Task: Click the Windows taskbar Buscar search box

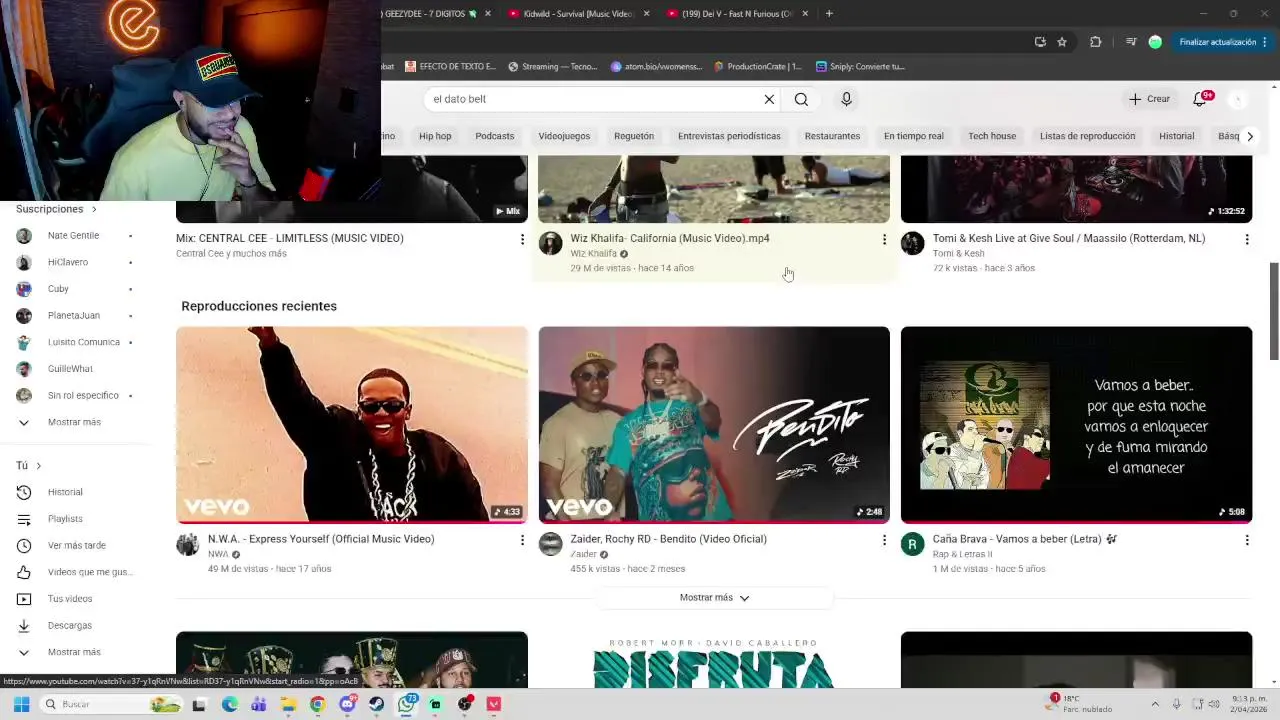Action: point(110,704)
